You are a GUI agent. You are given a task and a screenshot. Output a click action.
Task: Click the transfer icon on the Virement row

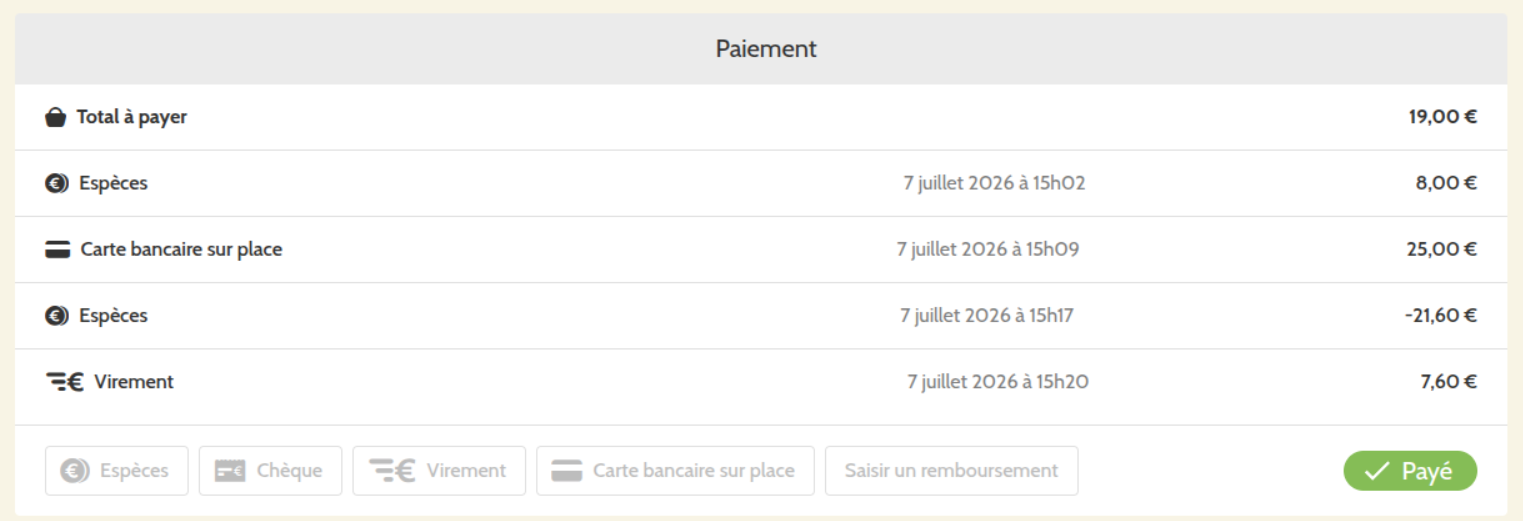coord(65,382)
